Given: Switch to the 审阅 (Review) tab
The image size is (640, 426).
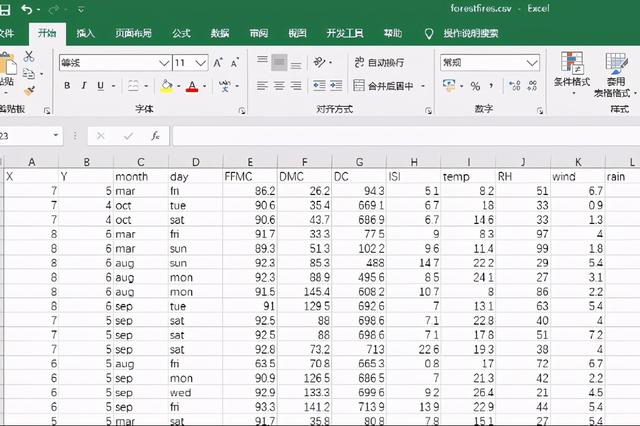Looking at the screenshot, I should coord(259,33).
